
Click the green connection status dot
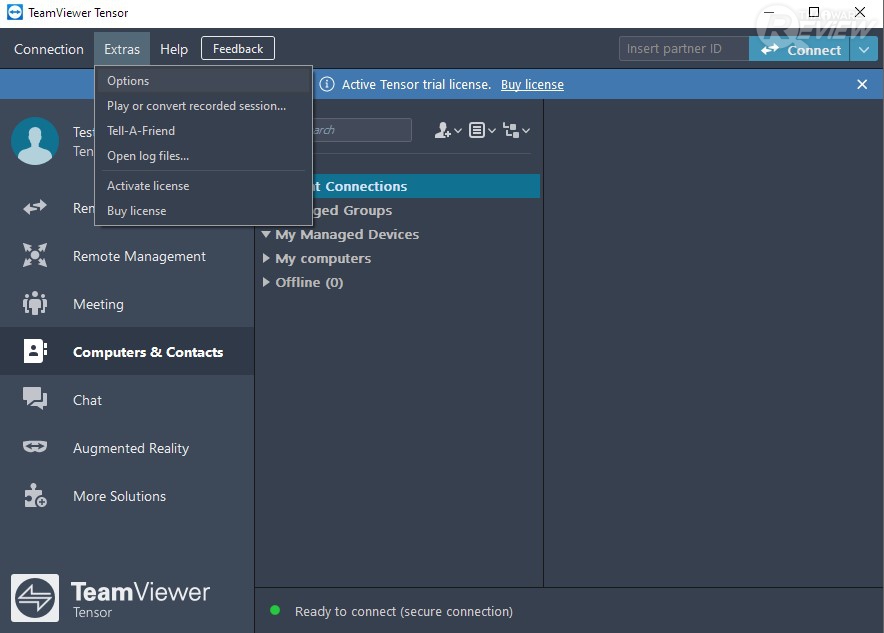tap(275, 610)
